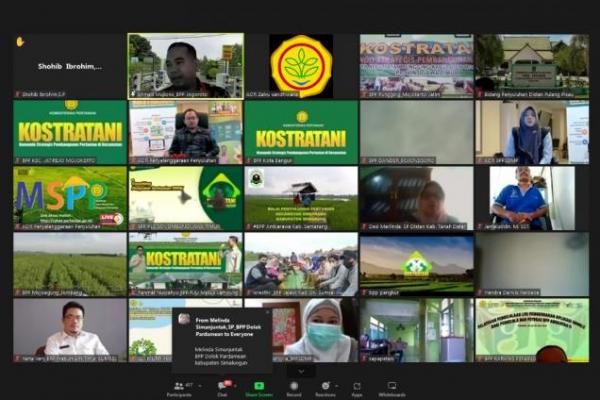Expand the arrow next to Reactions
The width and height of the screenshot is (600, 400).
click(338, 384)
